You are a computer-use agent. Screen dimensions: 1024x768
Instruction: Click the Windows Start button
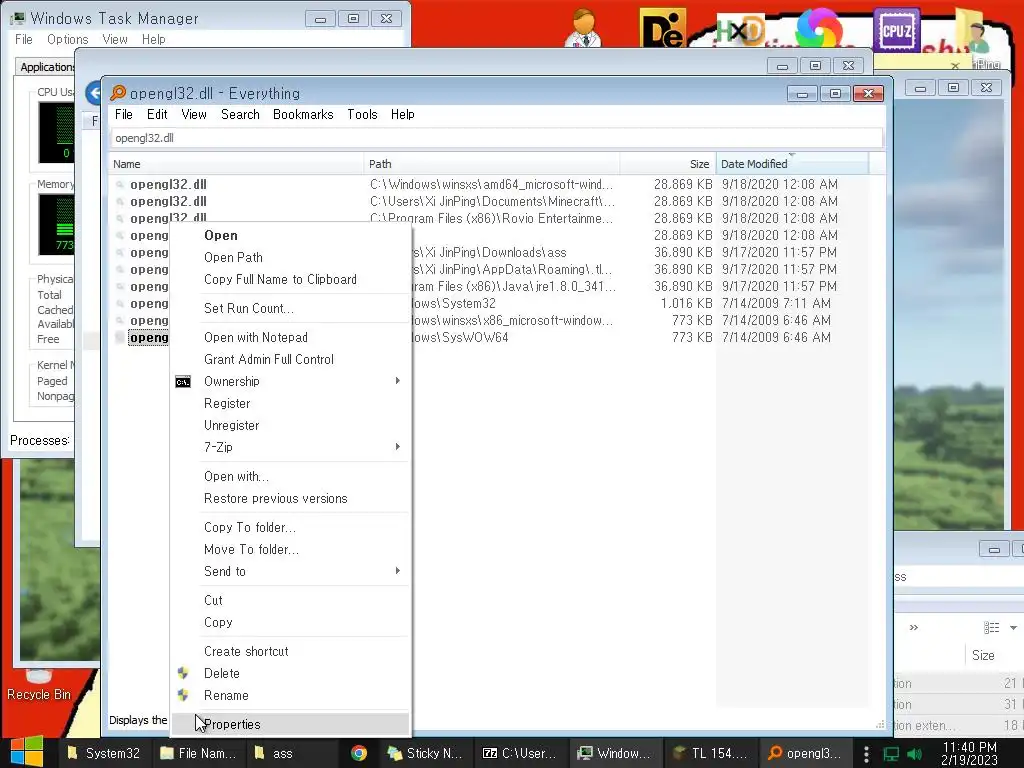click(x=26, y=752)
